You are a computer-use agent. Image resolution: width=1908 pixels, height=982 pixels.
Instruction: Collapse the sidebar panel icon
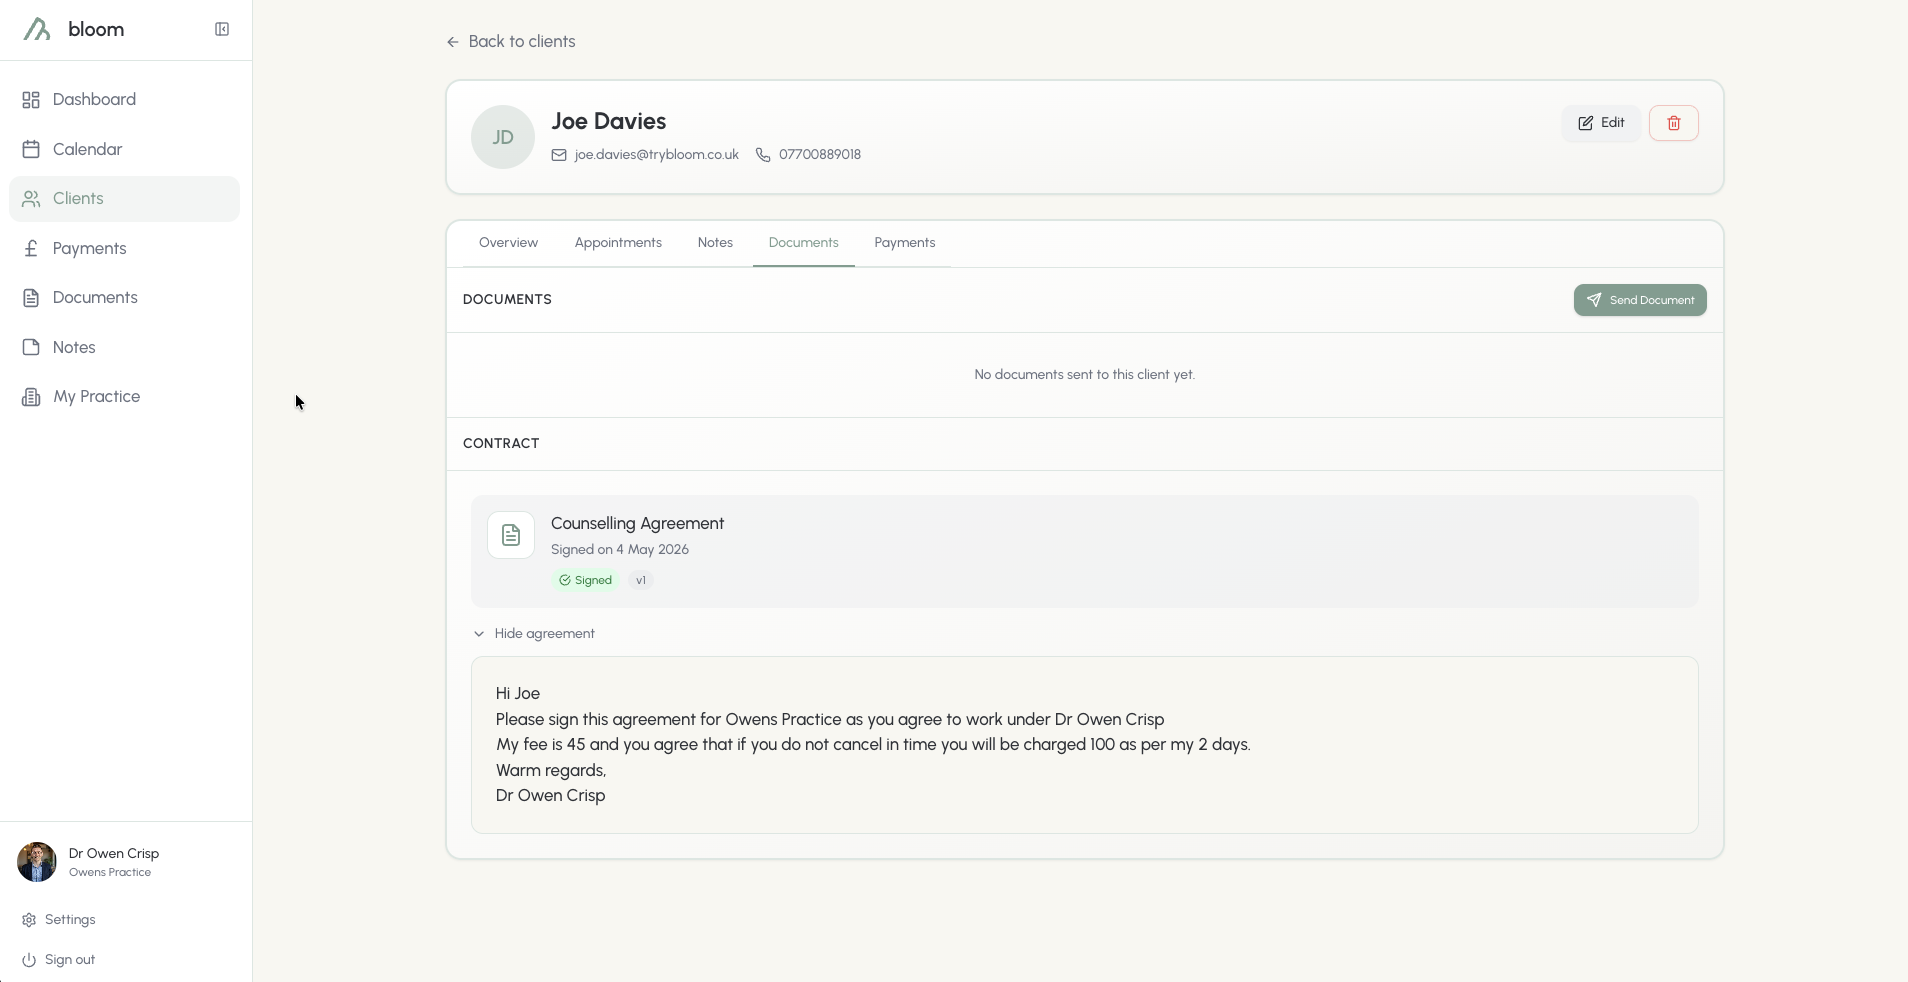point(222,29)
